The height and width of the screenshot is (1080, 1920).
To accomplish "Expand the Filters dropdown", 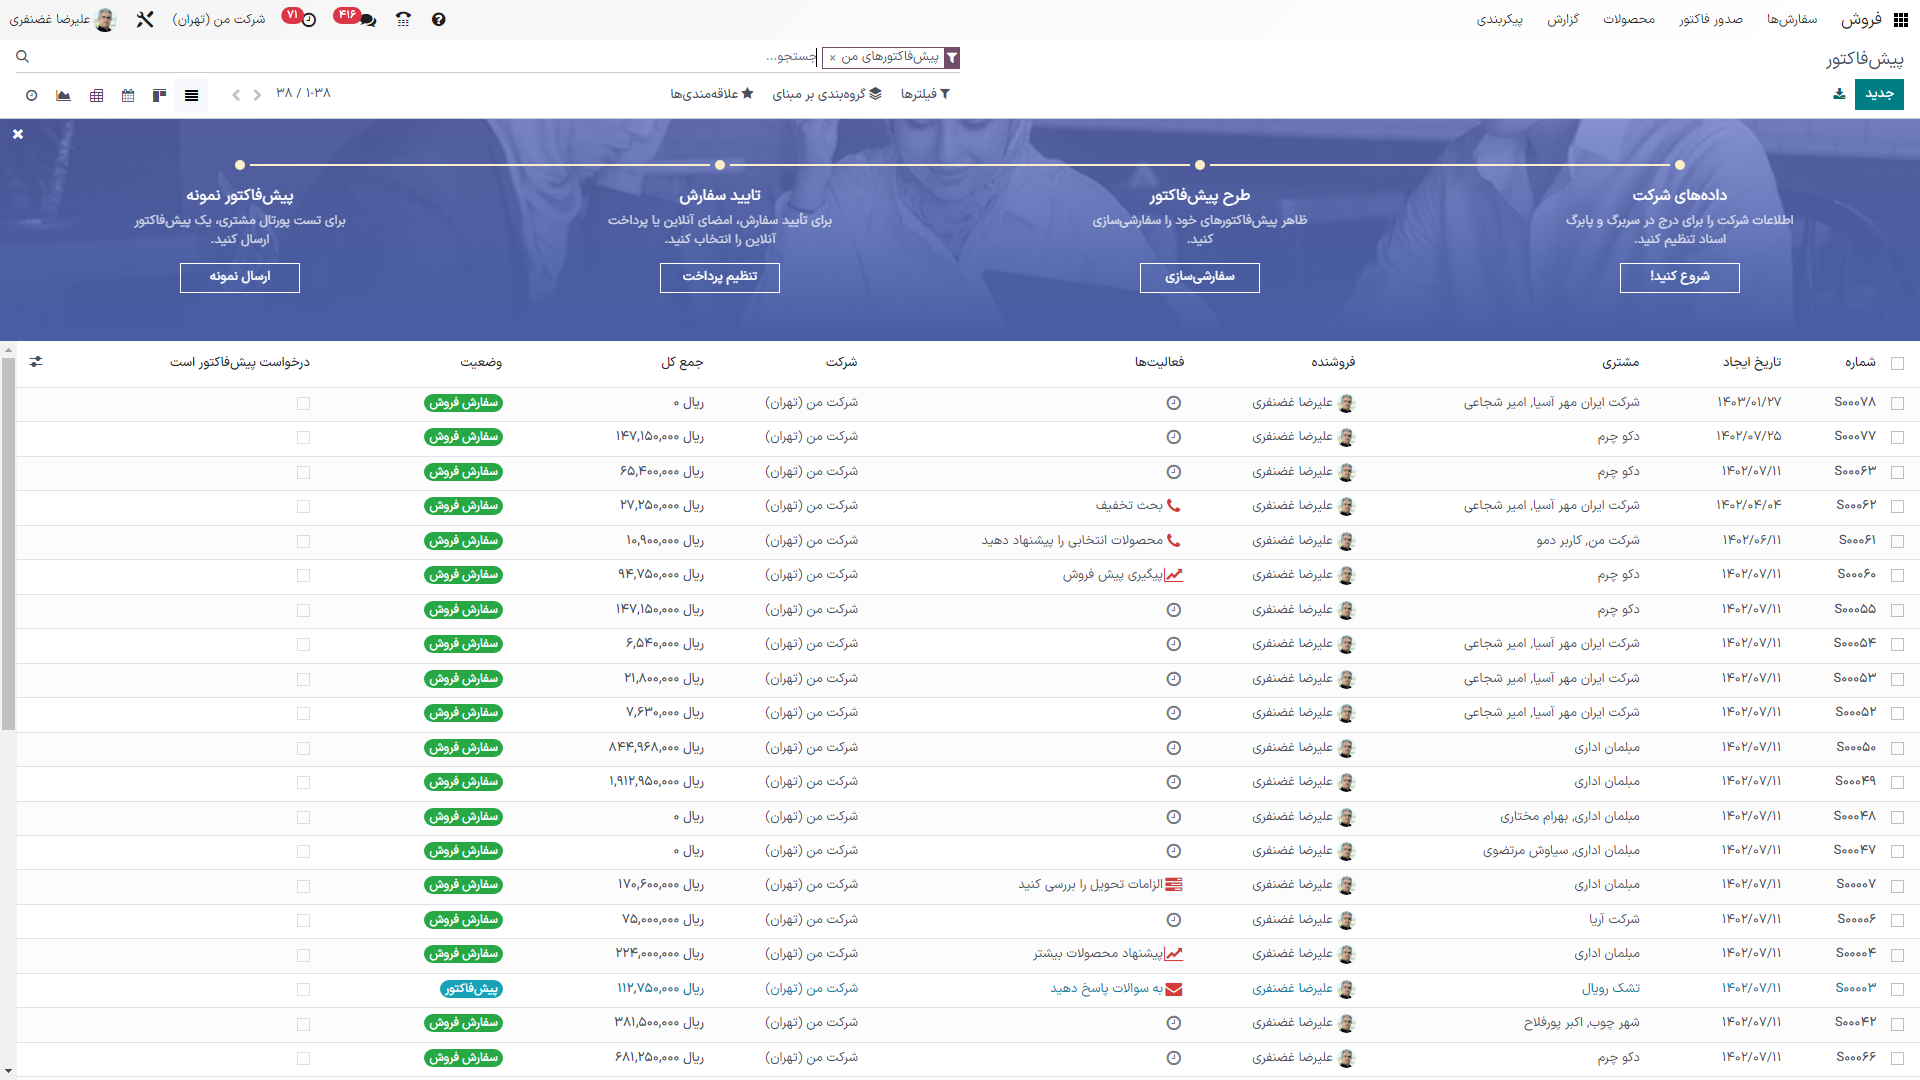I will click(925, 94).
